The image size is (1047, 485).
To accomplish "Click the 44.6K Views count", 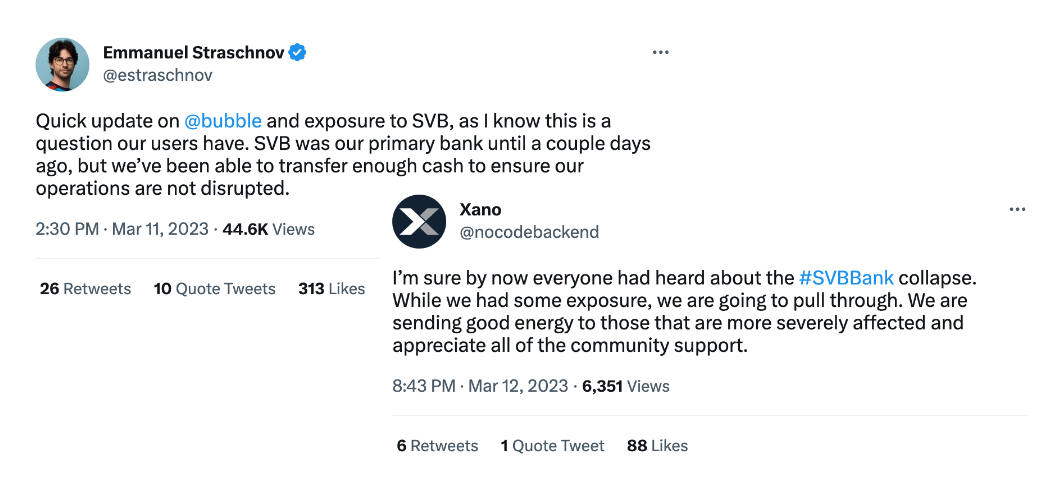I will pos(268,229).
